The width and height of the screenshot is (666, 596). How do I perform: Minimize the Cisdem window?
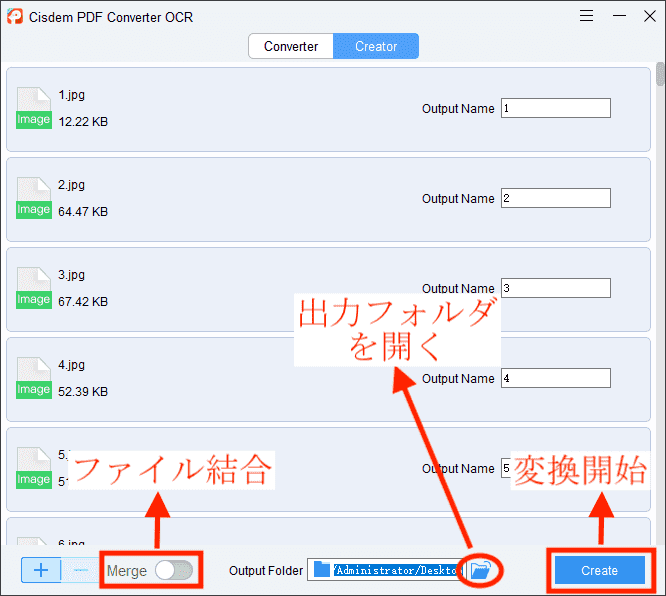coord(619,16)
